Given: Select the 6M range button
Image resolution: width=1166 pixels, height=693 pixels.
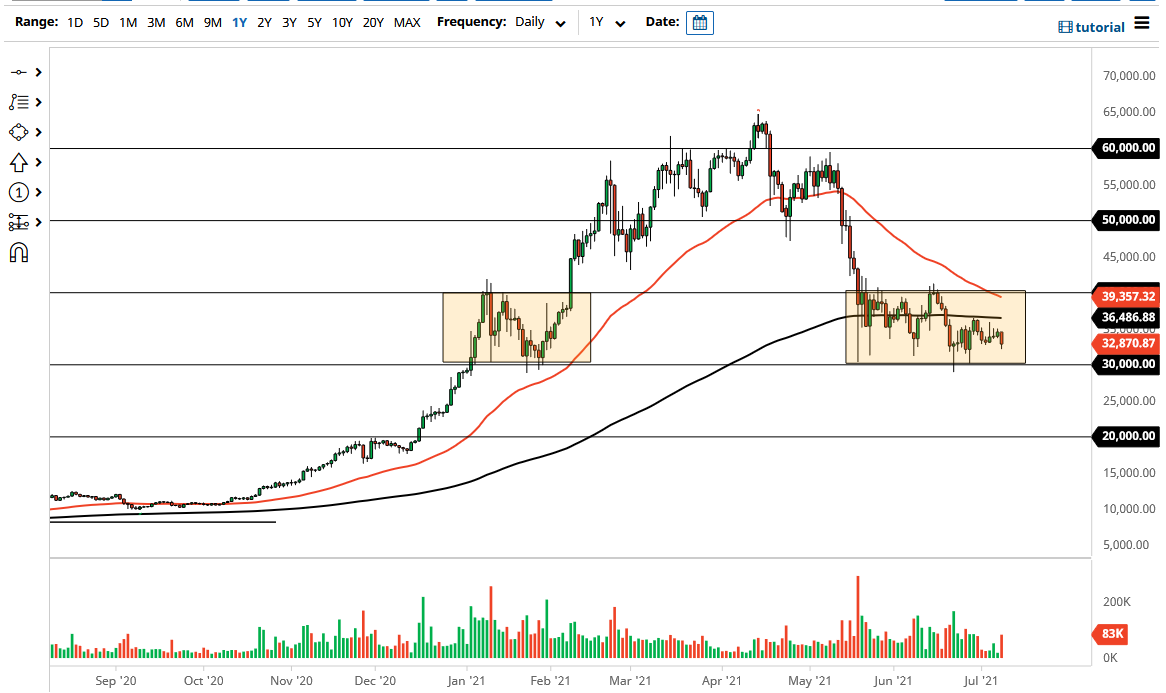Looking at the screenshot, I should point(183,21).
